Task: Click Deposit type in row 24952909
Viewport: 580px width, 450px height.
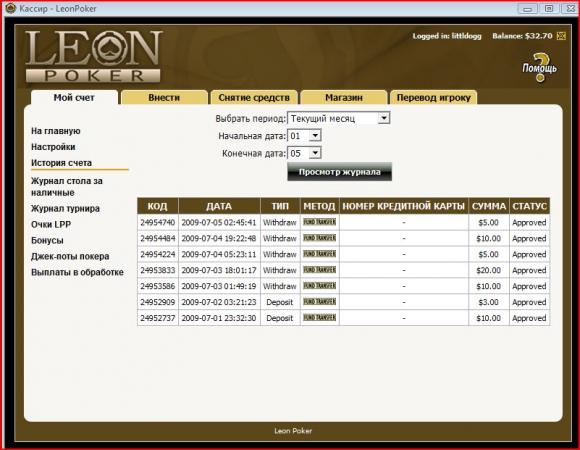Action: (280, 302)
